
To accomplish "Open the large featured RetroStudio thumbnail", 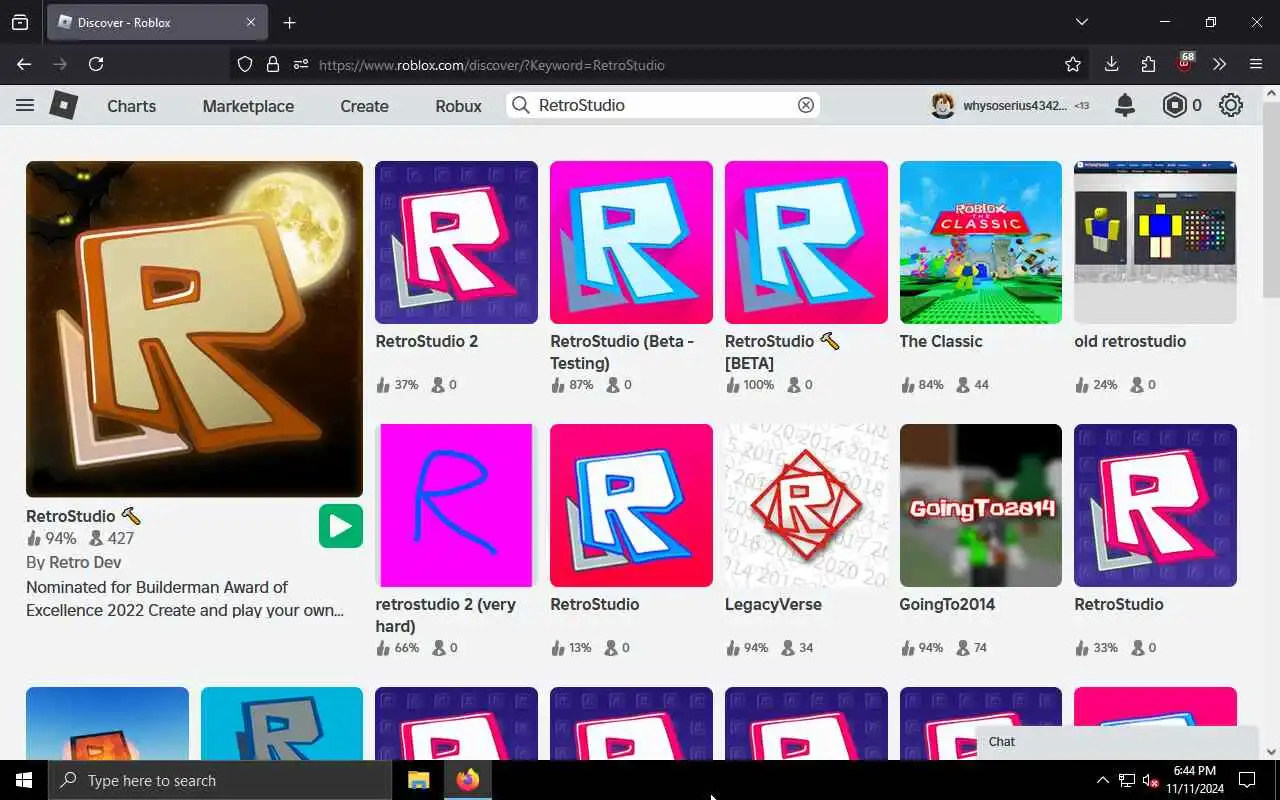I will tap(194, 329).
